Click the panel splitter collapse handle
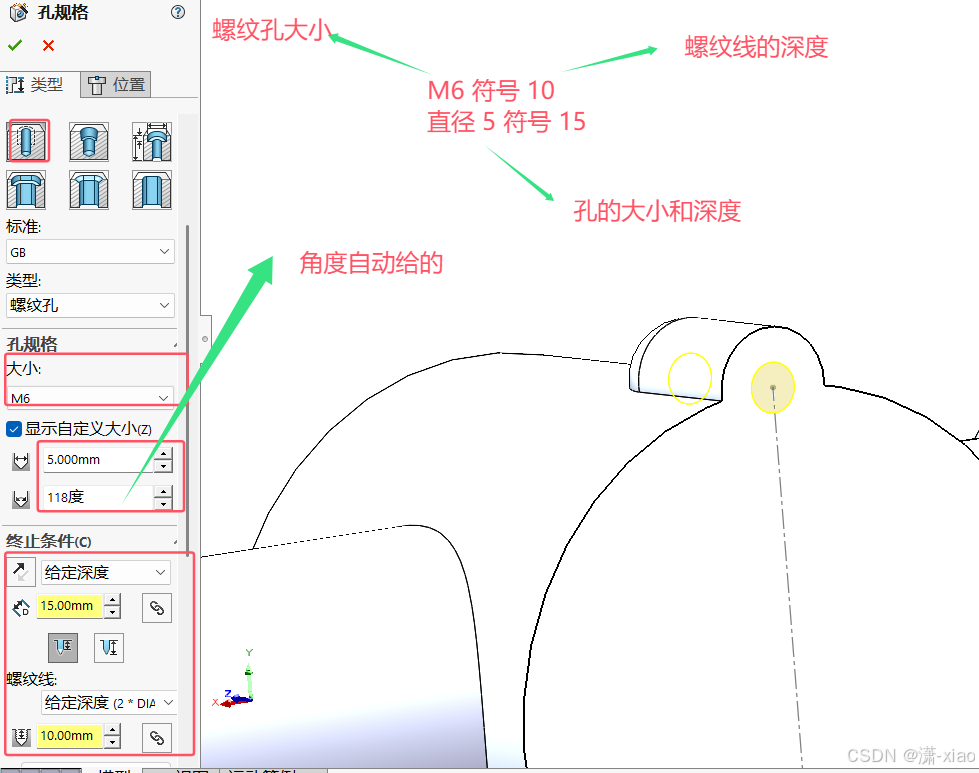Screen dimensions: 979x773 pyautogui.click(x=205, y=339)
